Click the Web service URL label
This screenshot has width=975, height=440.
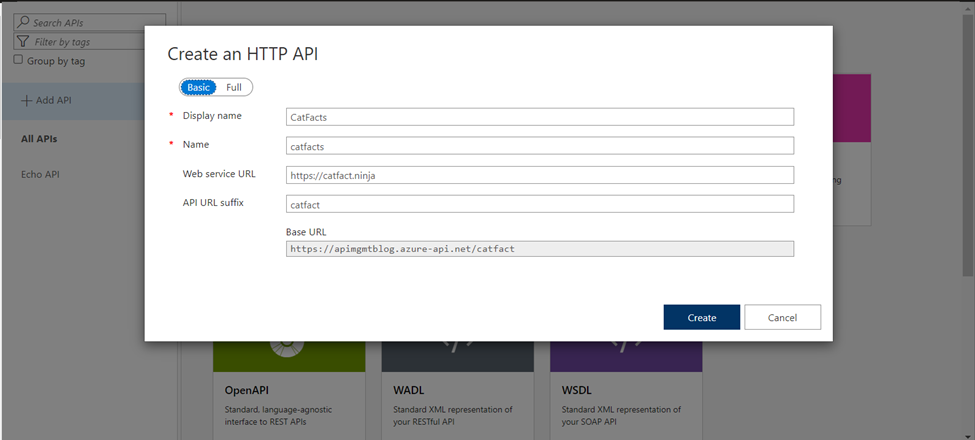(219, 174)
